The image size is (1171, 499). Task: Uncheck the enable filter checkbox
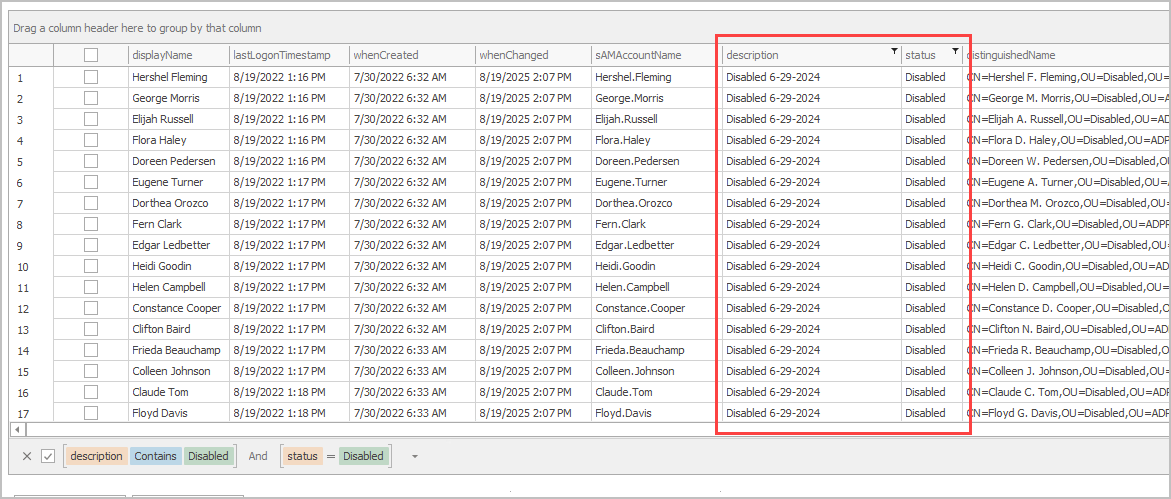click(48, 456)
